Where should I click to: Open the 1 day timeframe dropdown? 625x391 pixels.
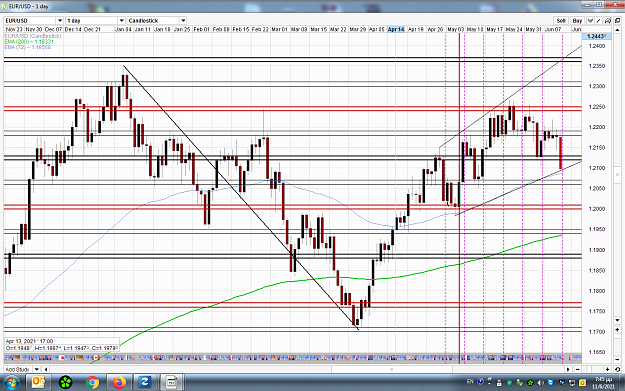coord(122,21)
